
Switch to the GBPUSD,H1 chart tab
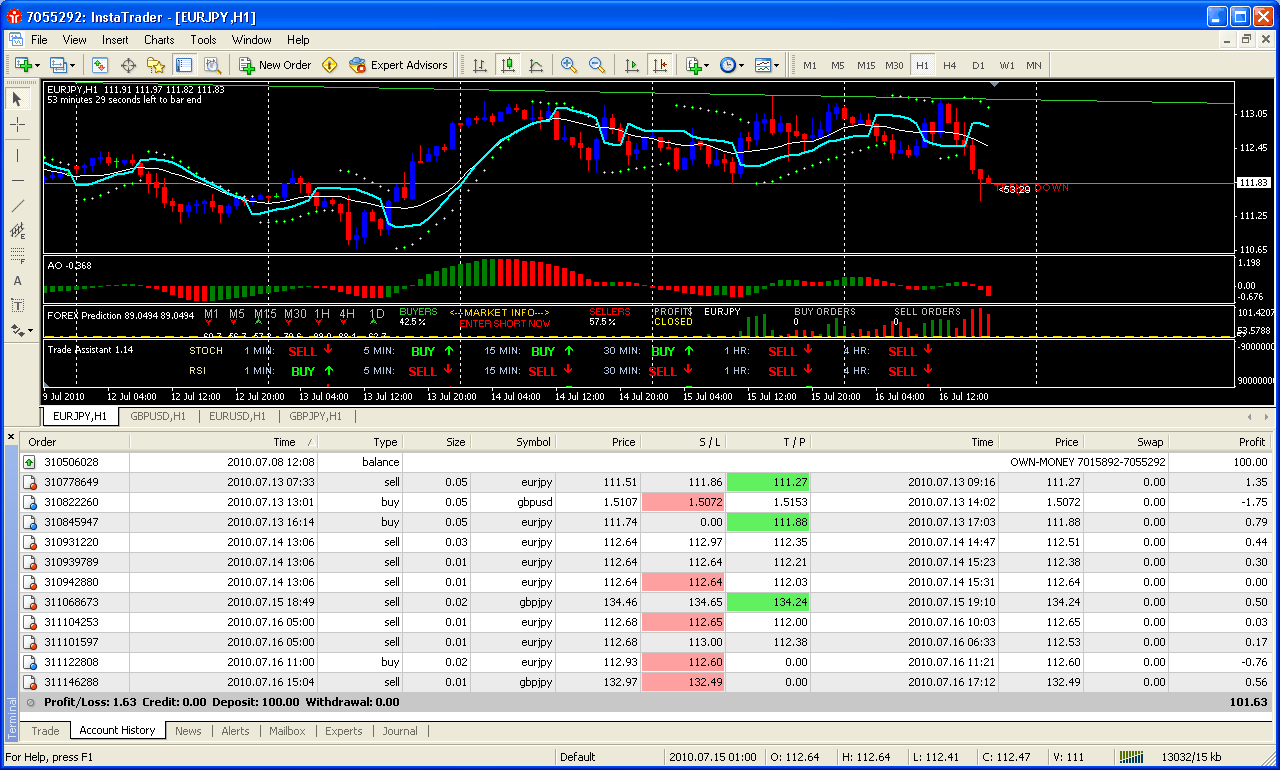click(158, 416)
